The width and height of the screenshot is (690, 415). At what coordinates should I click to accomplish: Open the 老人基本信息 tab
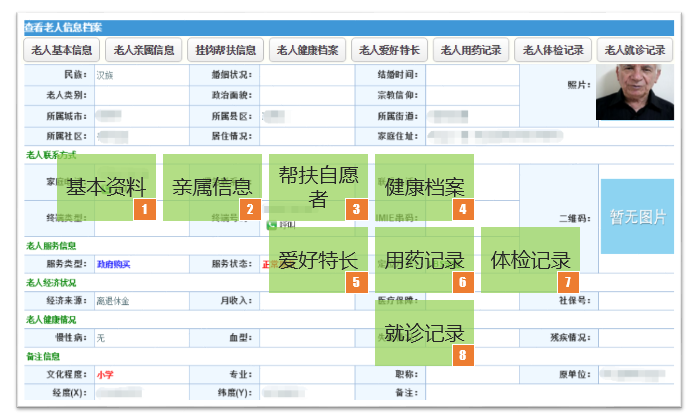pyautogui.click(x=62, y=50)
